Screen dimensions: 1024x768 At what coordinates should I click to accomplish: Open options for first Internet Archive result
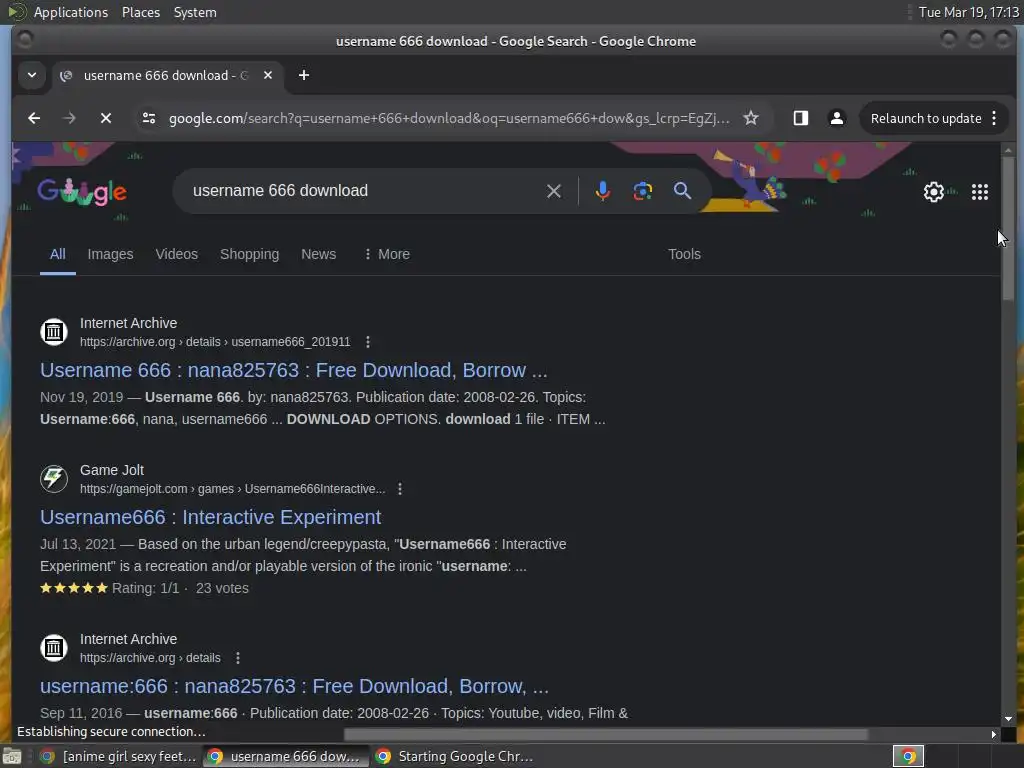(368, 342)
